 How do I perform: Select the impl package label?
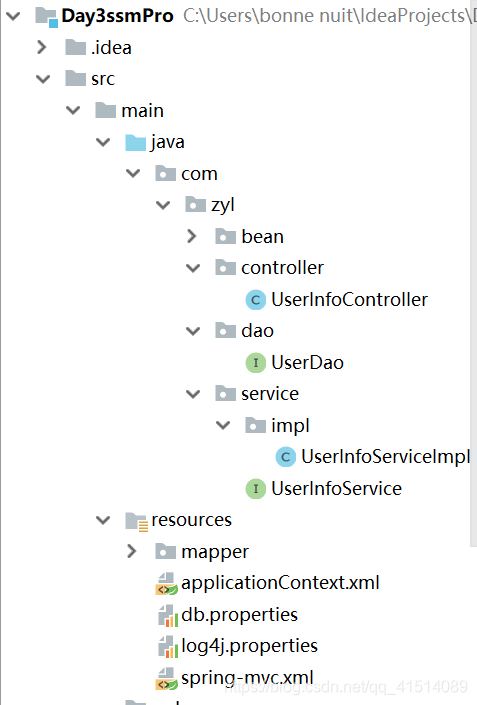click(x=290, y=426)
